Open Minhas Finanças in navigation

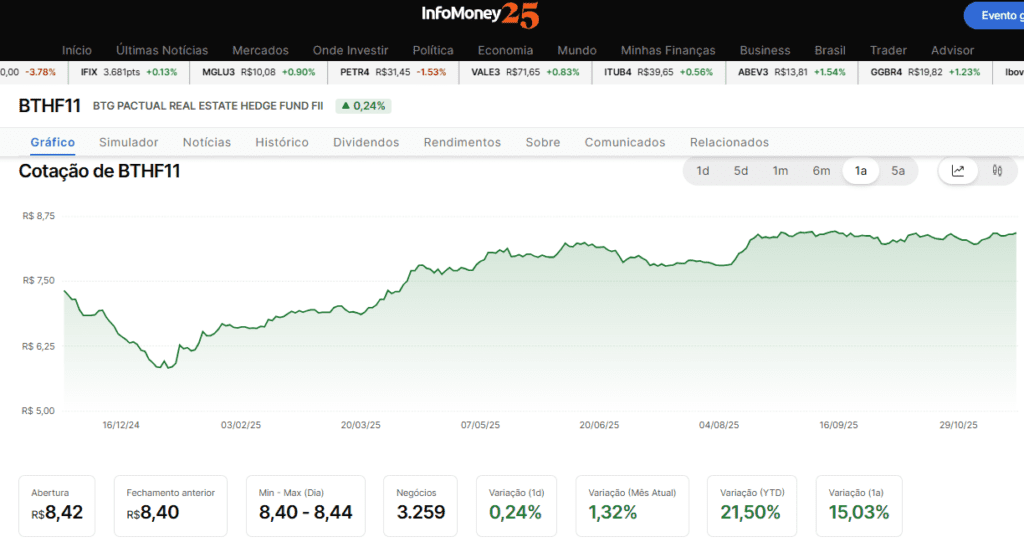click(x=668, y=50)
